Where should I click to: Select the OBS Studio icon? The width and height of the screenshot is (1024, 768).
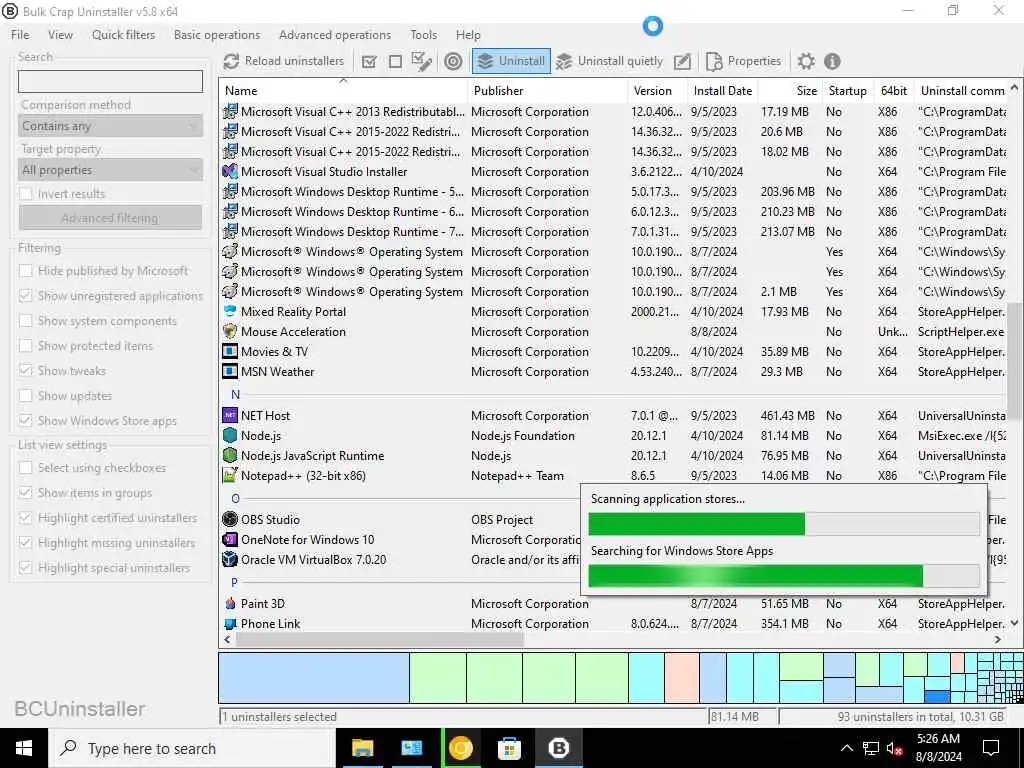[x=230, y=519]
